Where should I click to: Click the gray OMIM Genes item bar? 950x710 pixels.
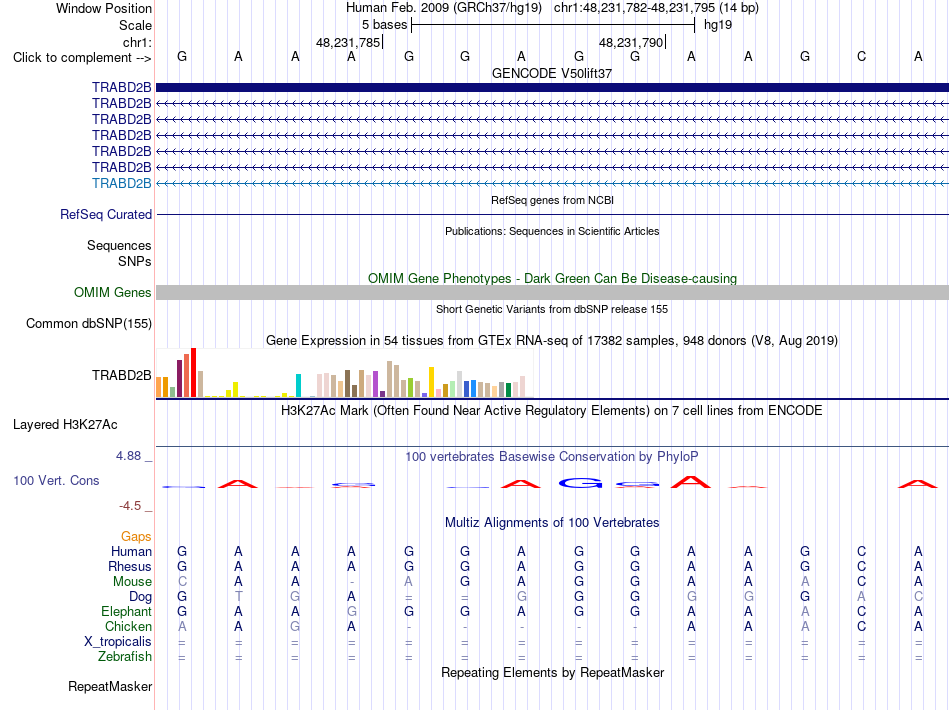coord(552,293)
